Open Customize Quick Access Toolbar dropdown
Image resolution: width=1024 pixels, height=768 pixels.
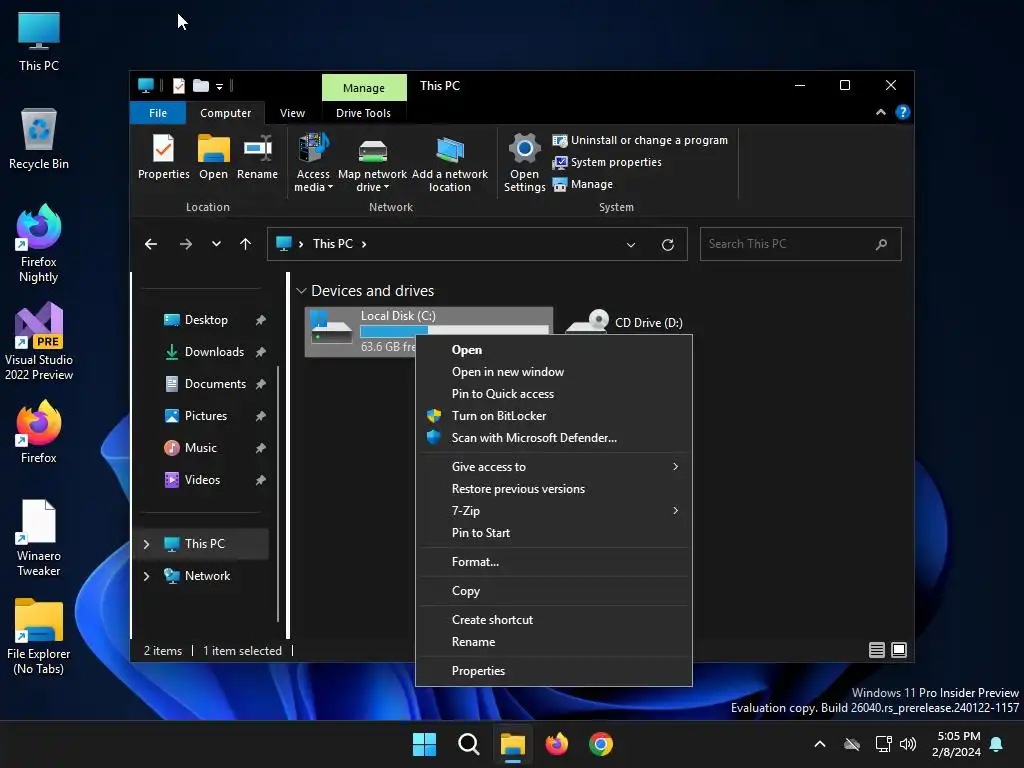point(219,86)
